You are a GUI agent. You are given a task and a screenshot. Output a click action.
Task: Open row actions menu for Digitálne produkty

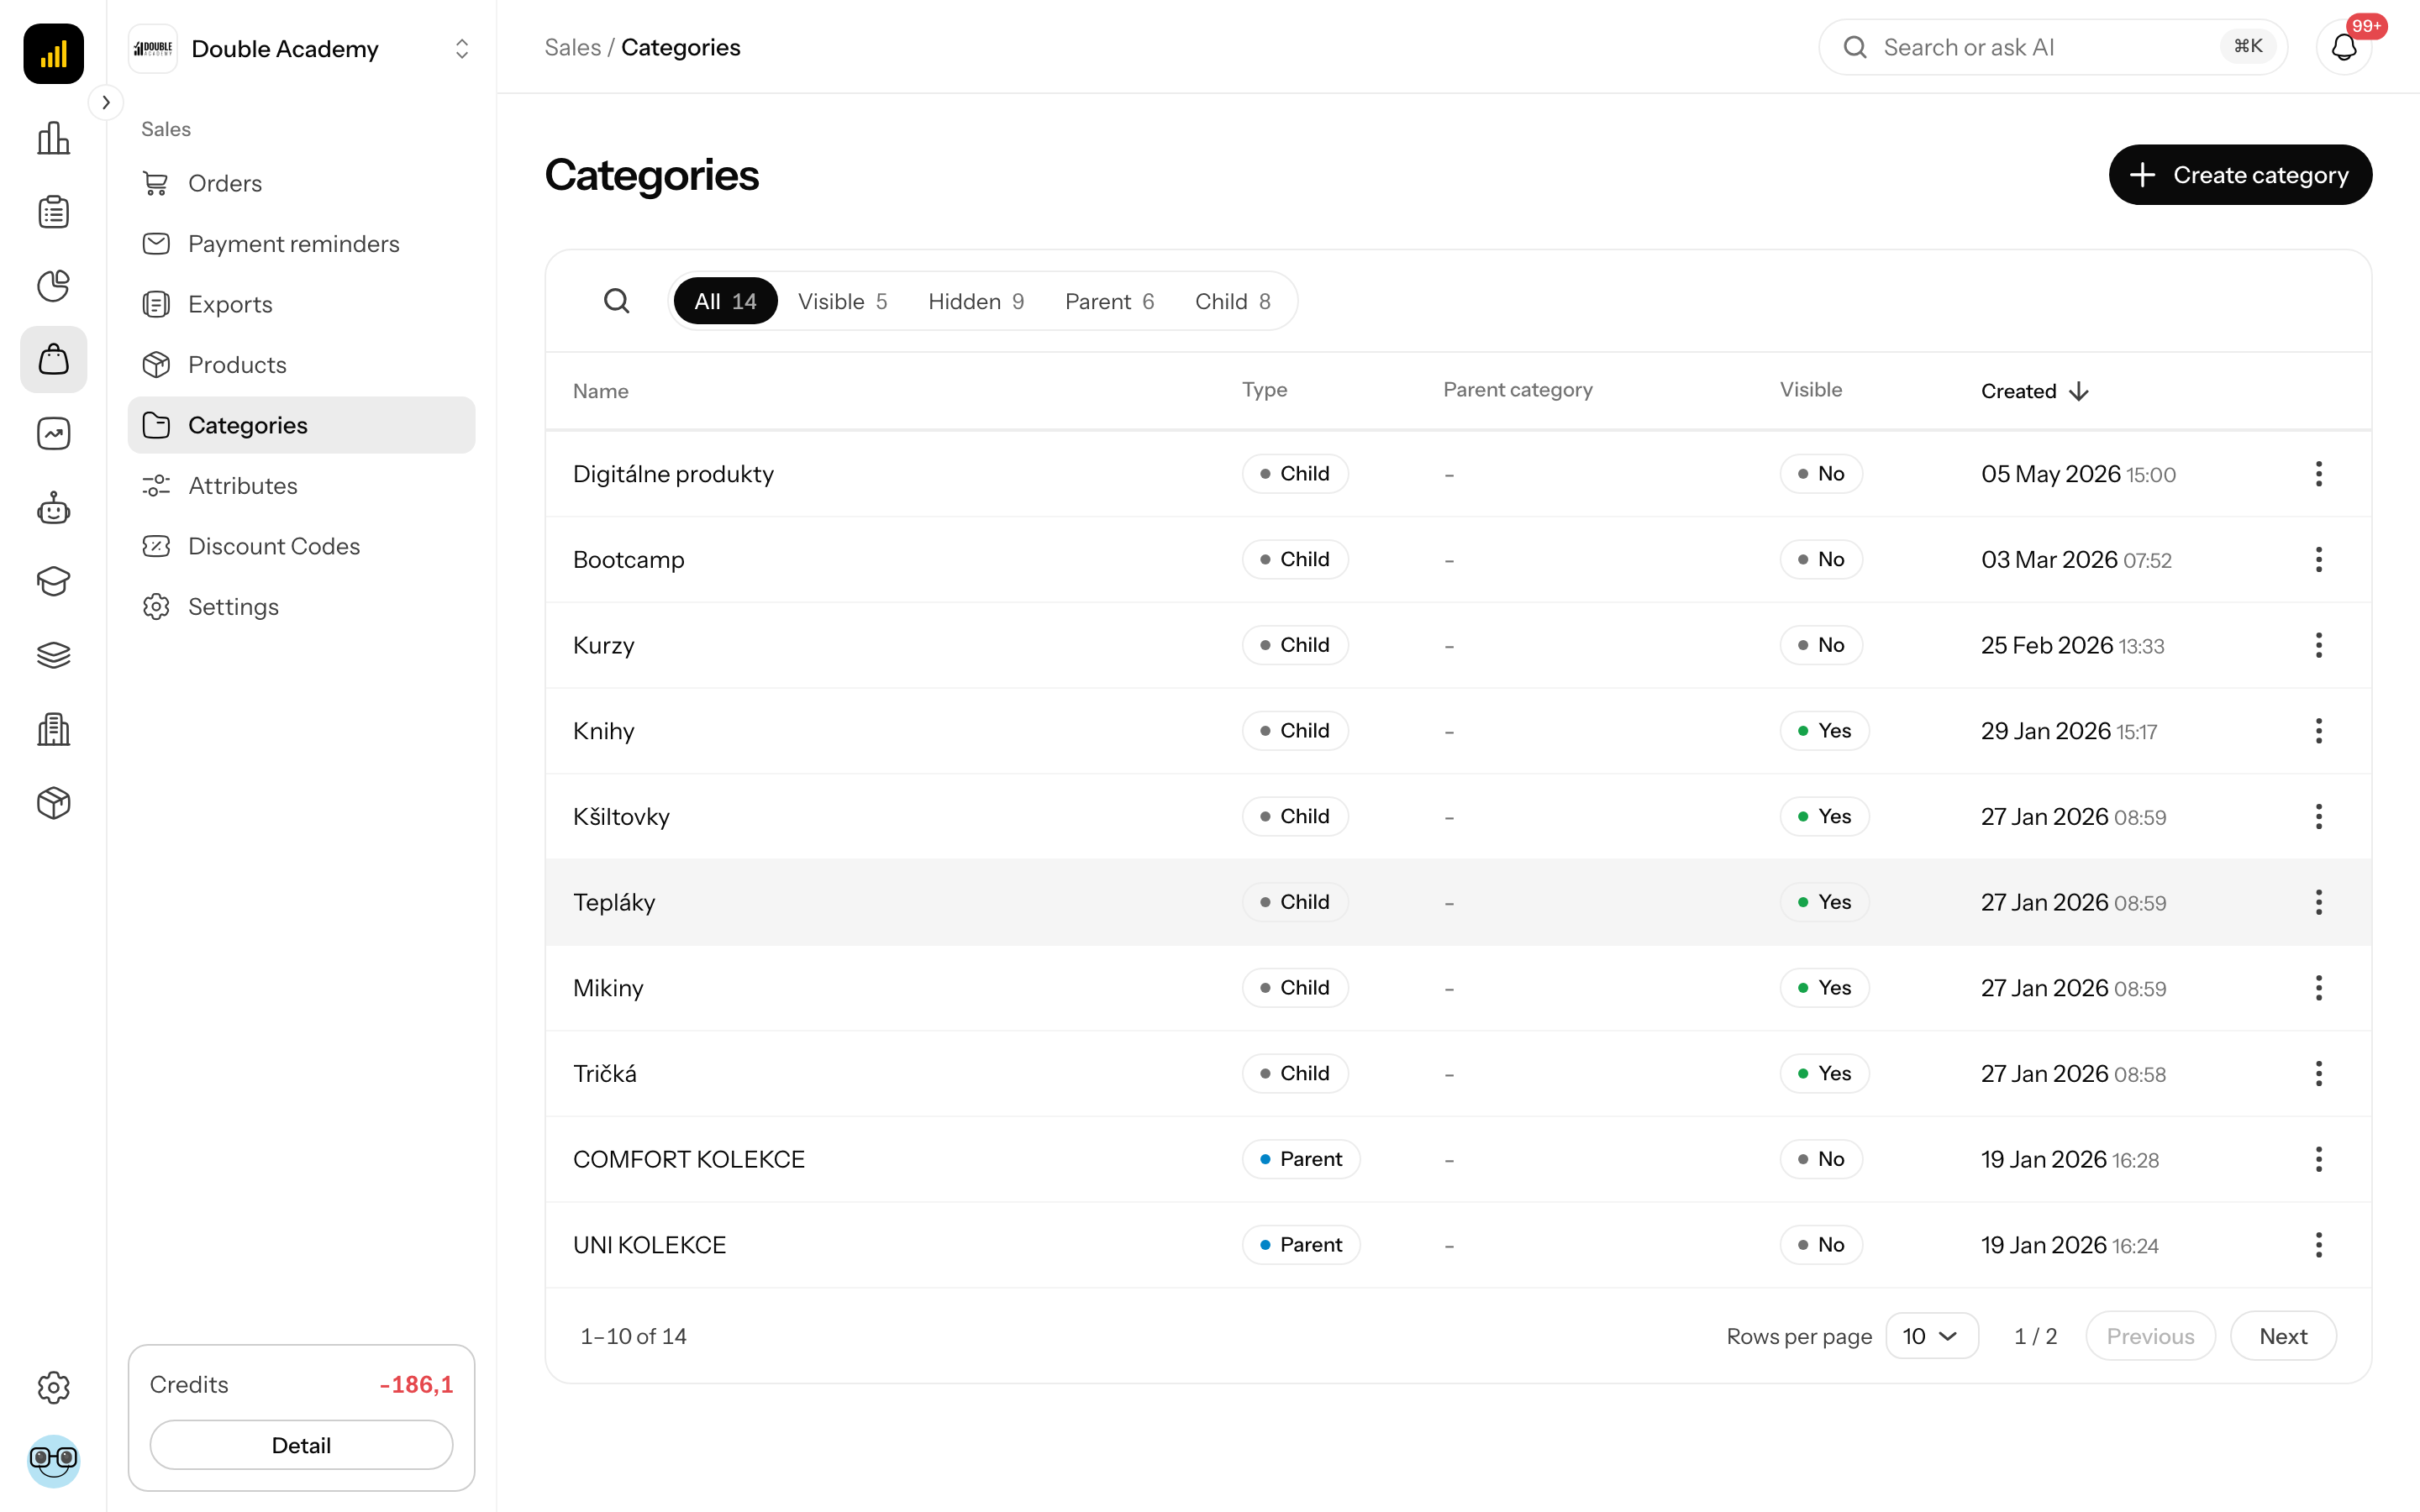[x=2318, y=474]
